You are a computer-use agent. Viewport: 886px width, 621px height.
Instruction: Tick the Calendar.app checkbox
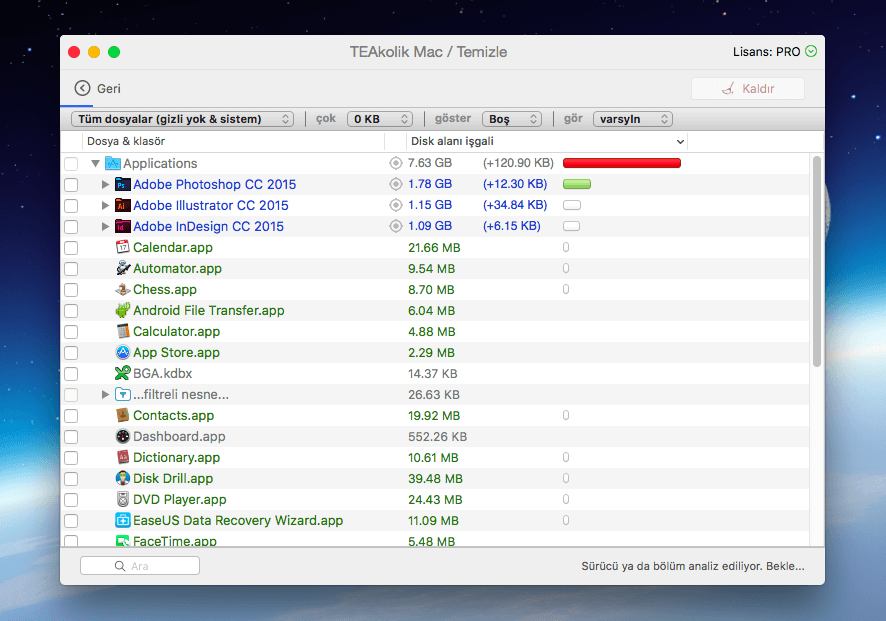pos(71,247)
